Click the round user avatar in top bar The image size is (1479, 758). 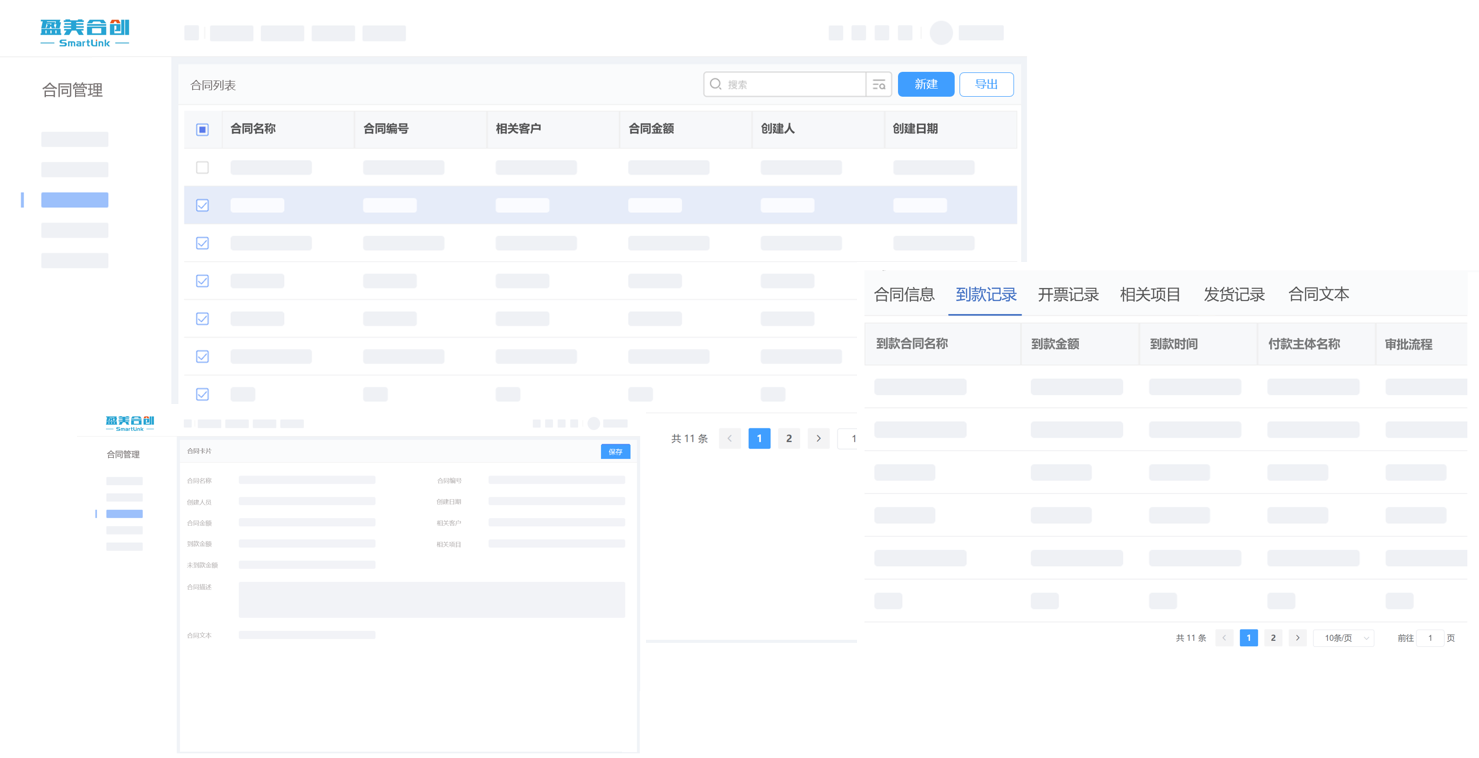pyautogui.click(x=941, y=33)
